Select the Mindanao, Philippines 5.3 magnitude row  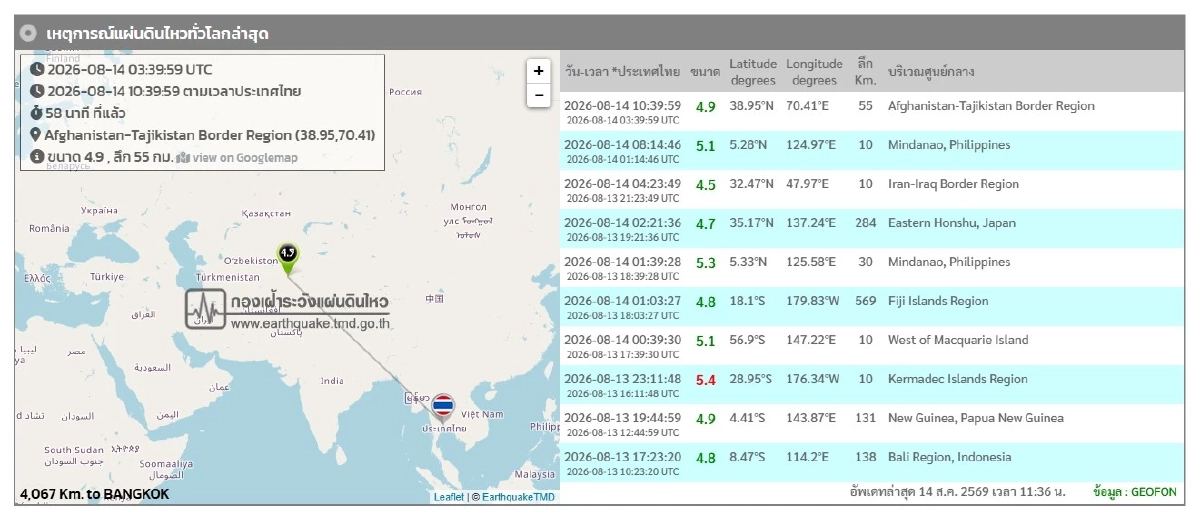871,268
